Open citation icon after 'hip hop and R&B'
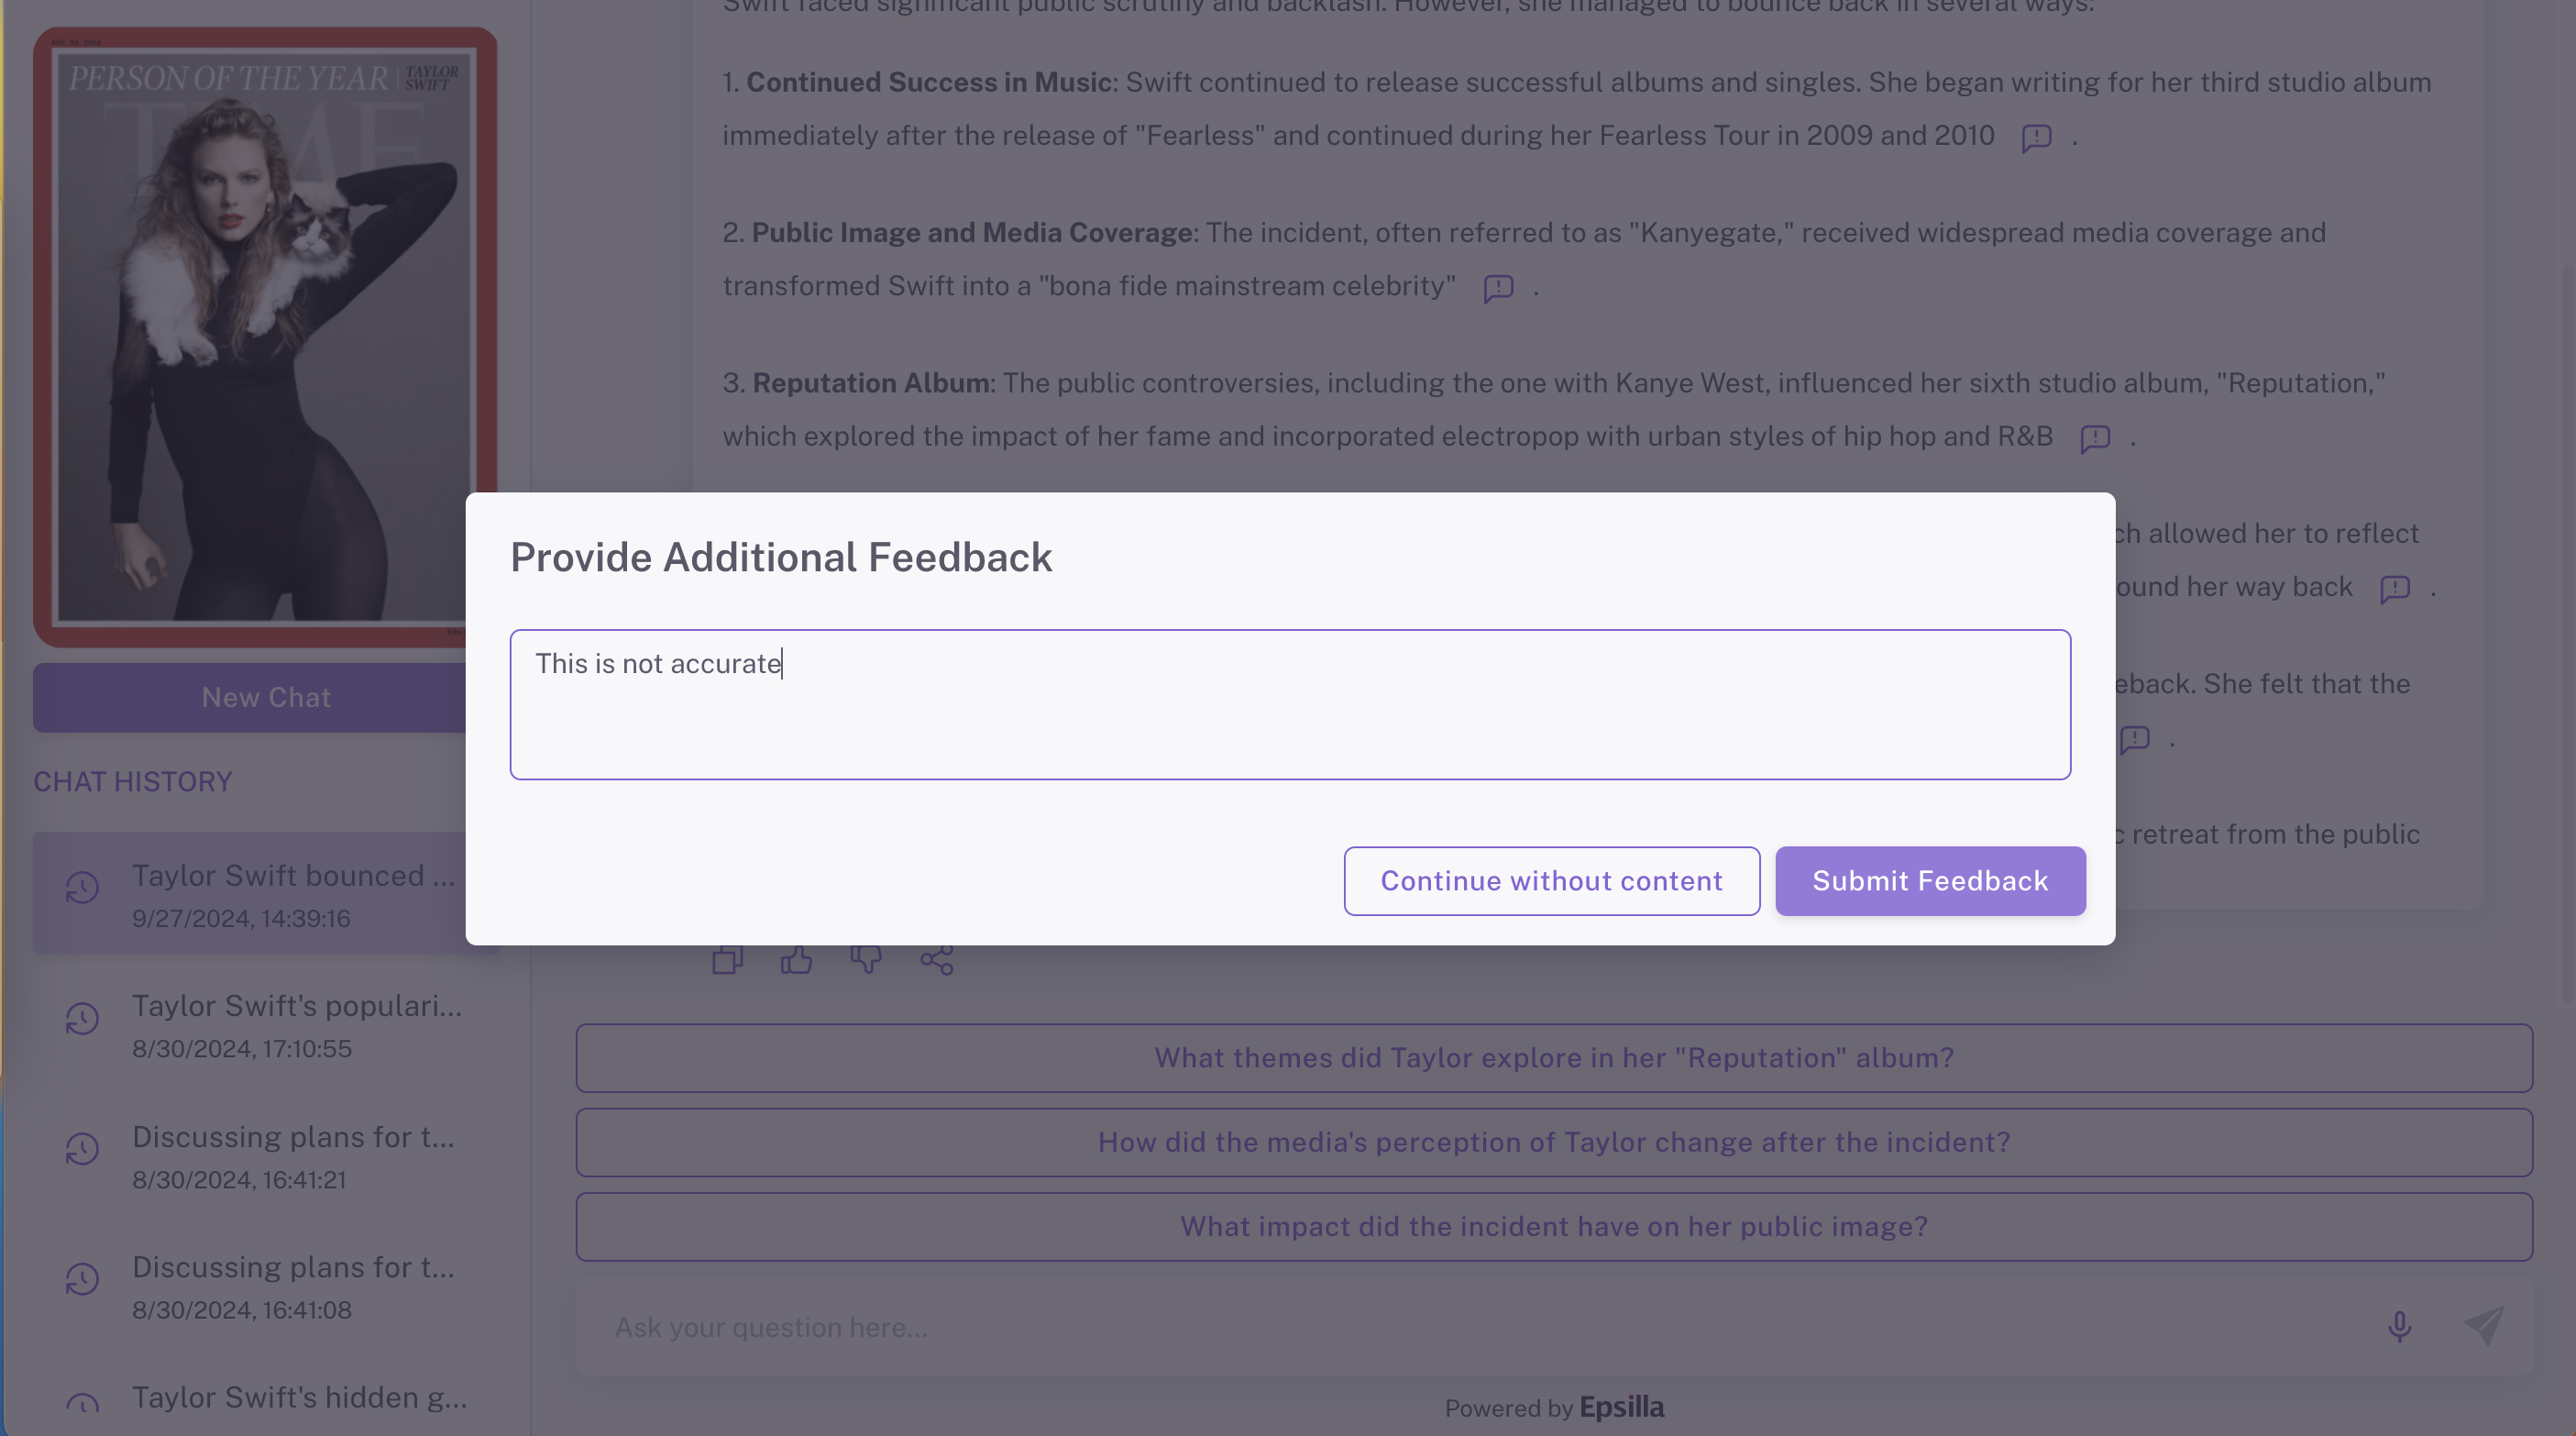The height and width of the screenshot is (1436, 2576). click(x=2095, y=438)
